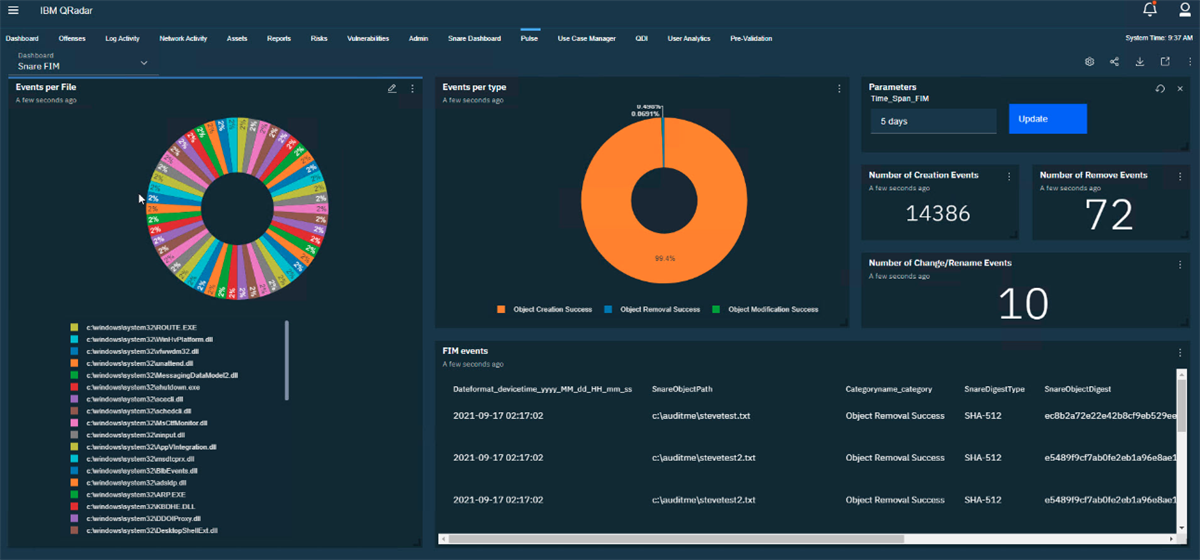The width and height of the screenshot is (1200, 560).
Task: Click the file legend scrollbar
Action: (x=287, y=358)
